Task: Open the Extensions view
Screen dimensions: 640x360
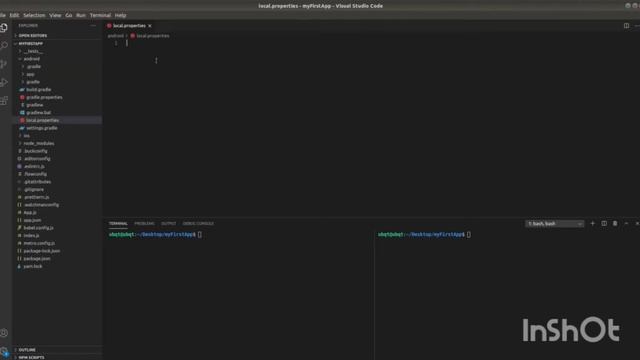Action: pos(4,100)
